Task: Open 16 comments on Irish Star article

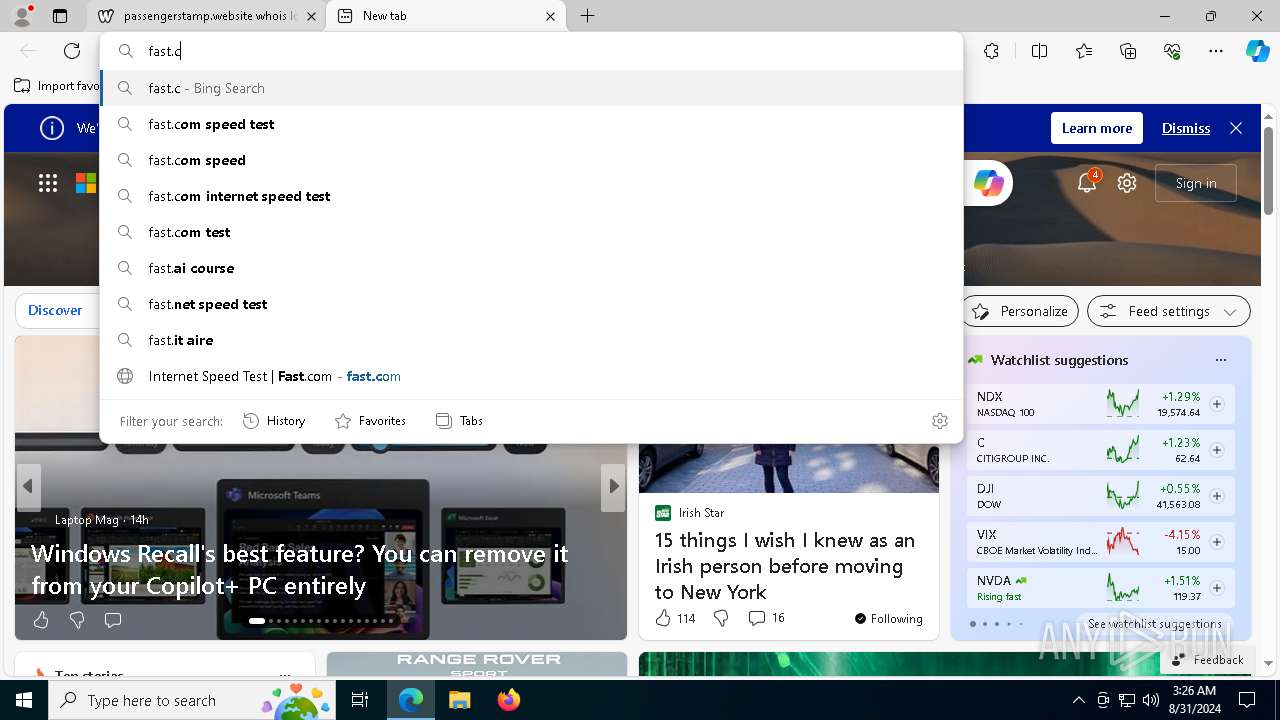Action: [x=766, y=618]
